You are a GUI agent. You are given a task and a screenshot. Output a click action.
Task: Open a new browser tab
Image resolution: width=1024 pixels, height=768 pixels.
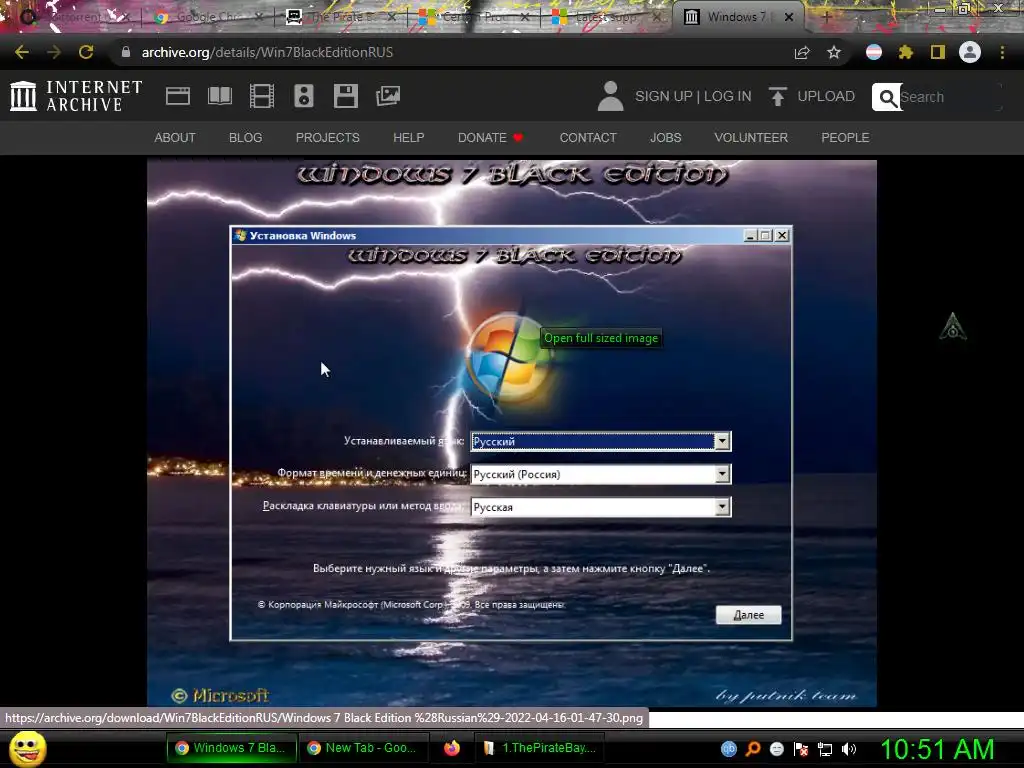826,17
